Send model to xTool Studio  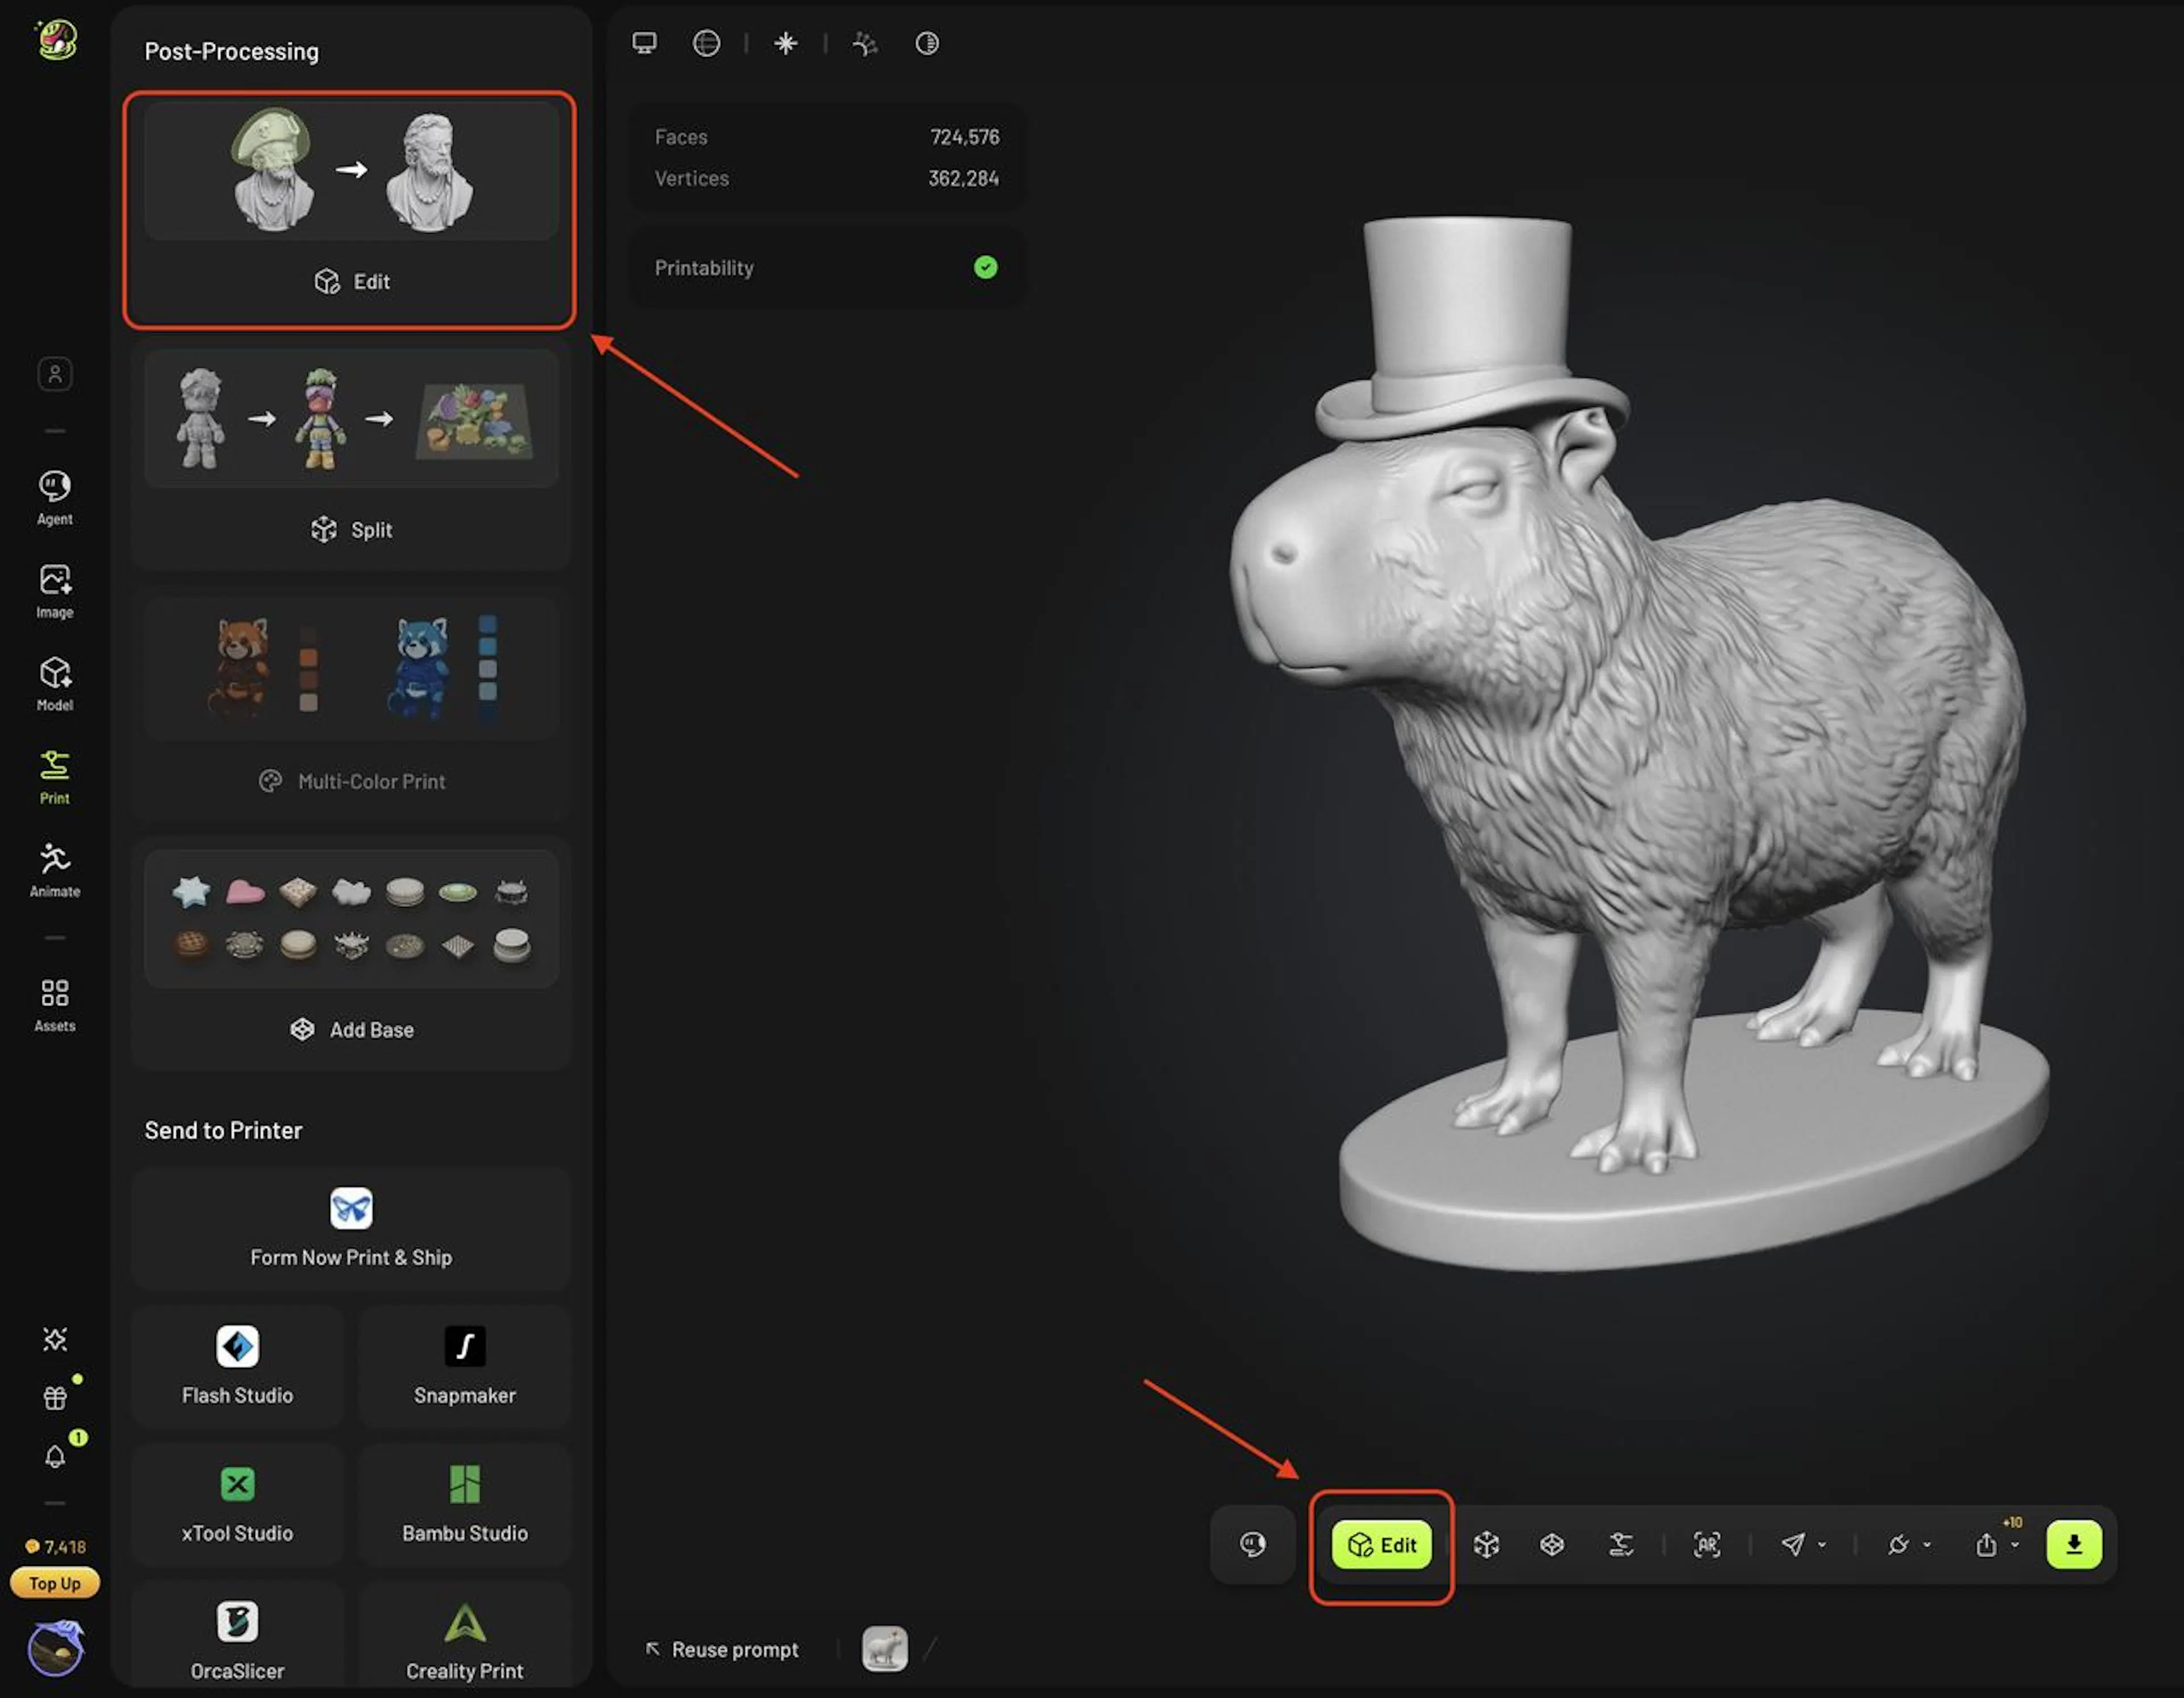(237, 1505)
